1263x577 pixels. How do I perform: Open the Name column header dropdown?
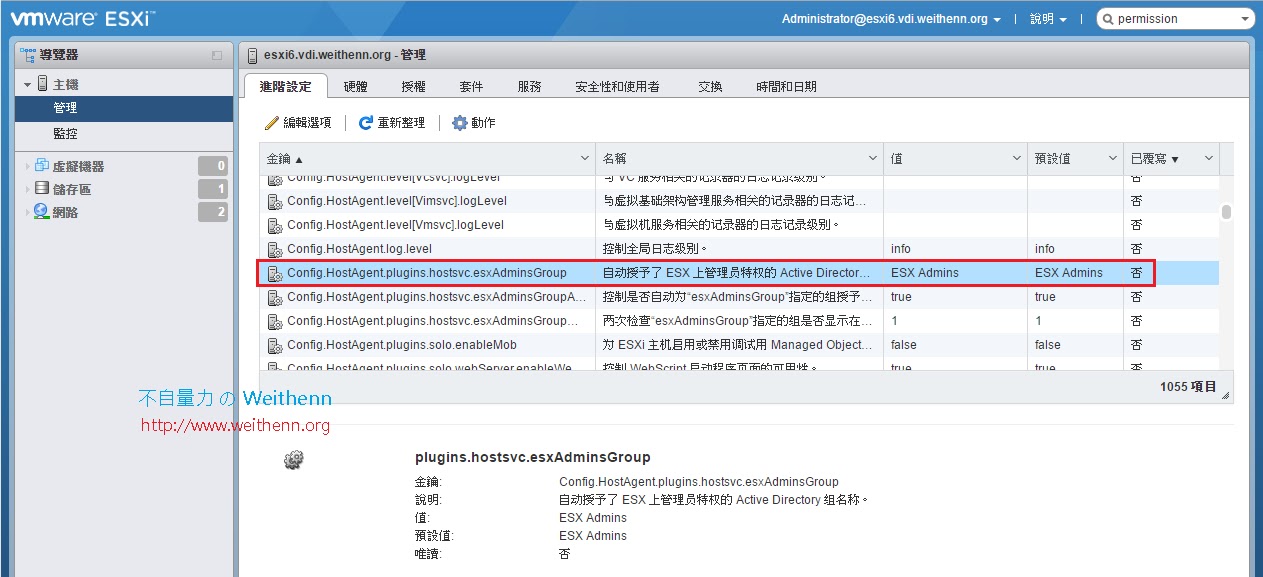[873, 158]
